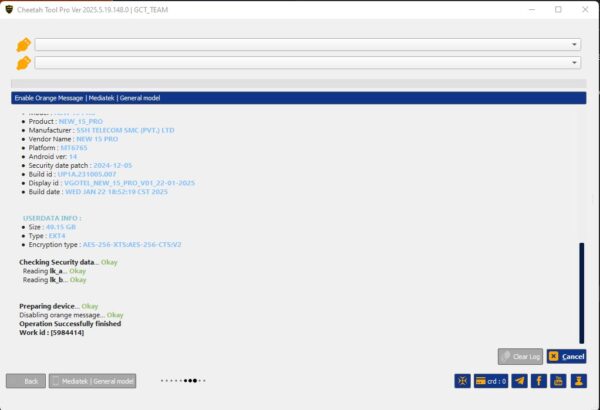This screenshot has width=600, height=410.
Task: Click the user account icon
Action: click(579, 381)
